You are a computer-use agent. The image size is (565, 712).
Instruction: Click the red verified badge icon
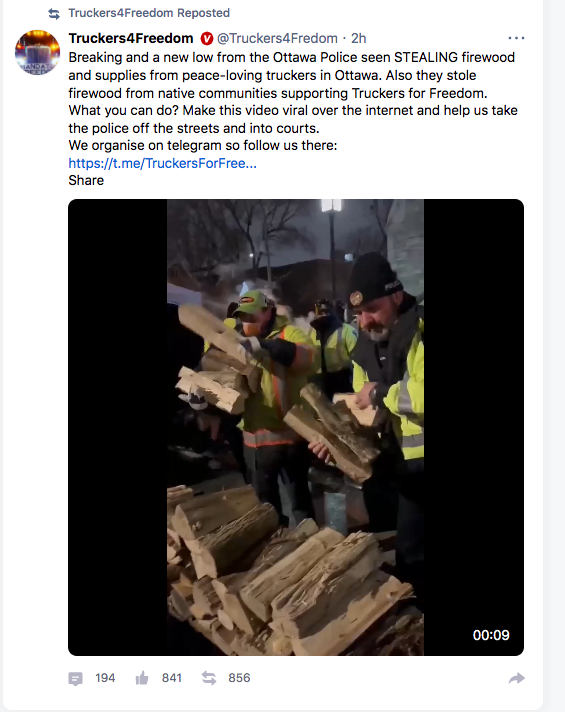207,39
